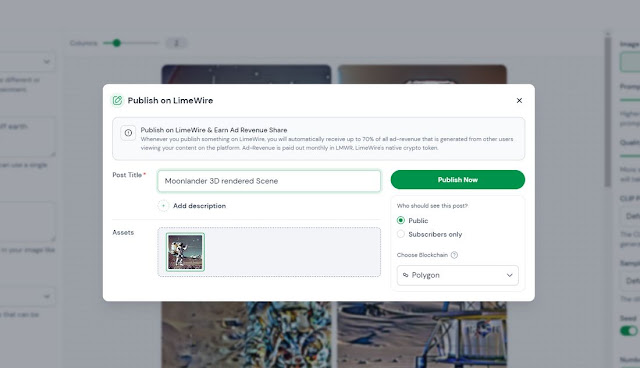The image size is (640, 368).
Task: Adjust the Columns slider handle
Action: coord(117,43)
